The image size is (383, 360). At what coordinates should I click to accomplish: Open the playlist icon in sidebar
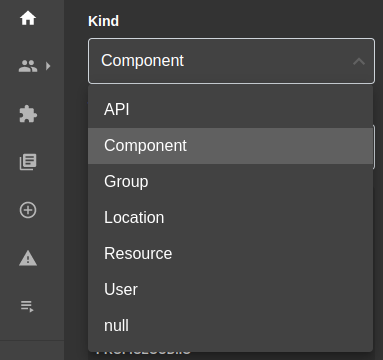click(x=27, y=306)
